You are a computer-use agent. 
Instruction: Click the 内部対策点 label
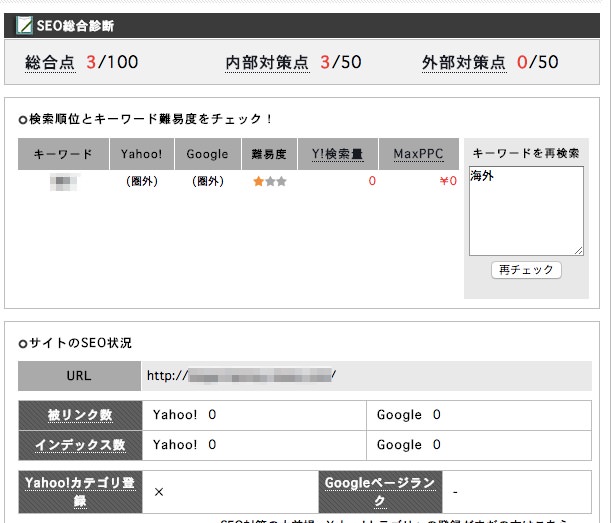(x=267, y=62)
